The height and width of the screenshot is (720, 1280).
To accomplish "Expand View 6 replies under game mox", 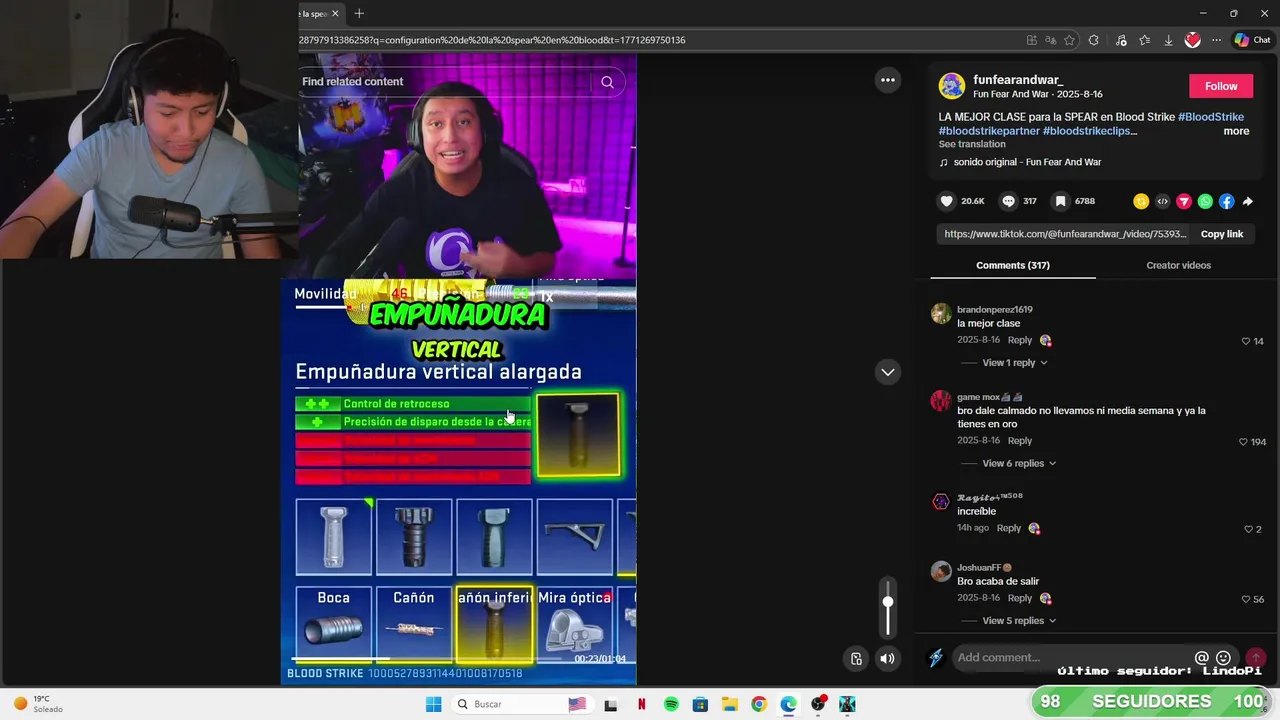I will pos(1019,463).
